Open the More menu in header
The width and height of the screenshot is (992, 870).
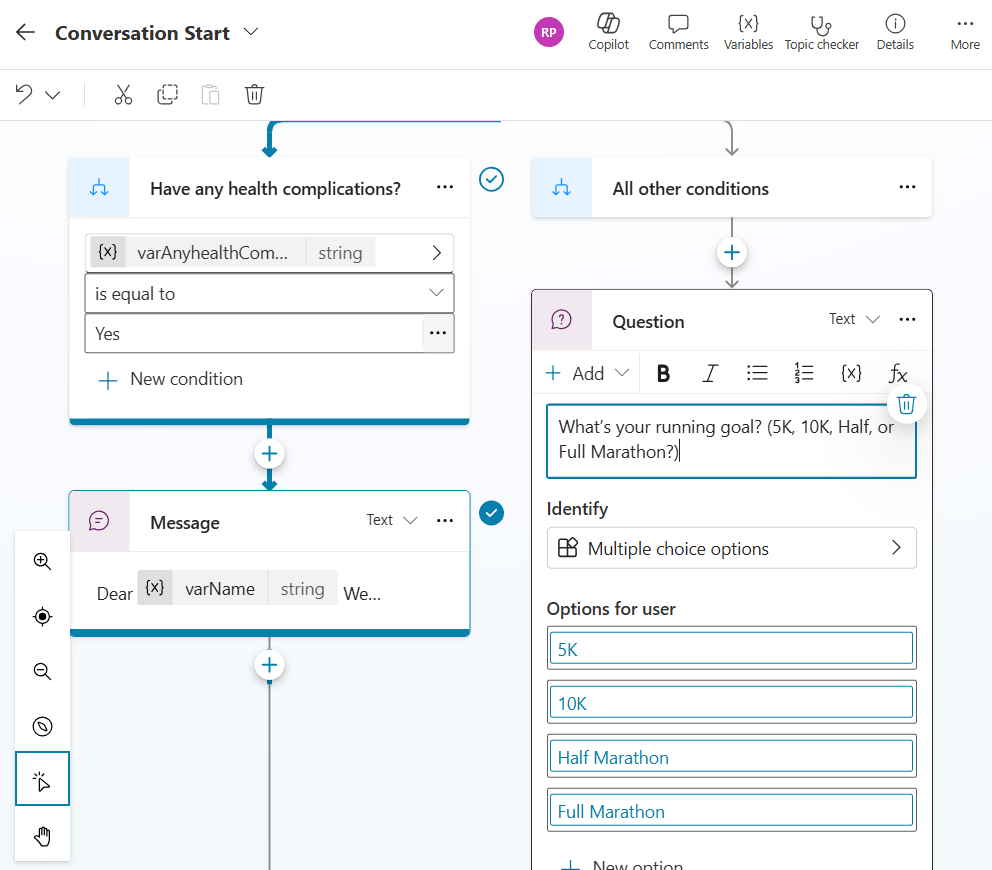pyautogui.click(x=964, y=32)
